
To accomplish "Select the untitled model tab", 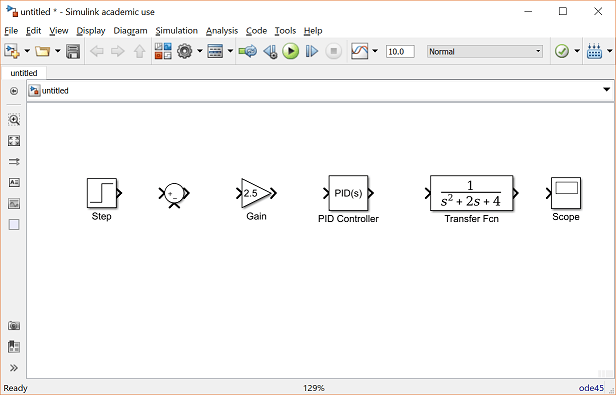I will coord(24,73).
